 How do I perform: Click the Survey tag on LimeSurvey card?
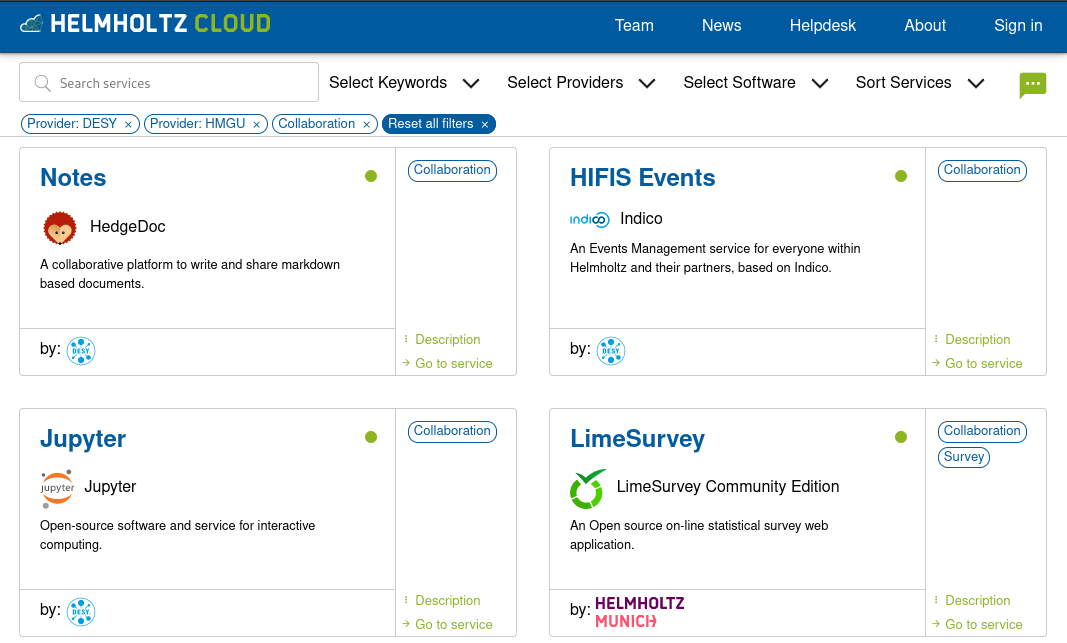(x=964, y=457)
